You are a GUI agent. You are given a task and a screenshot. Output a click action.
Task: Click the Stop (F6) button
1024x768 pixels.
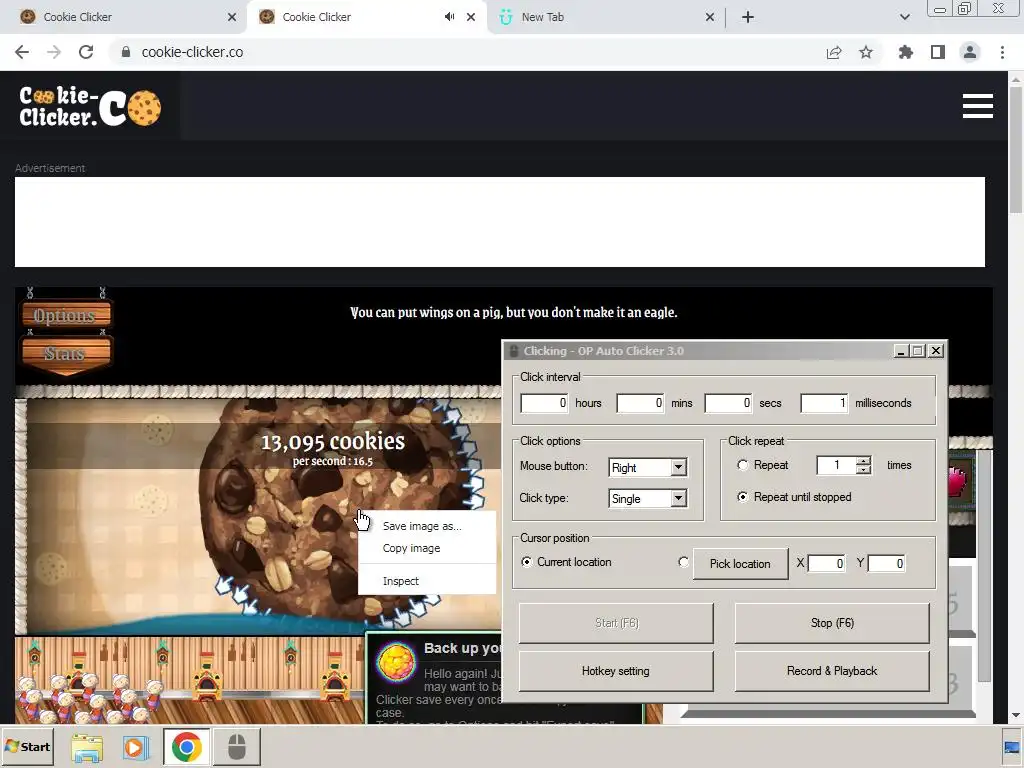832,623
